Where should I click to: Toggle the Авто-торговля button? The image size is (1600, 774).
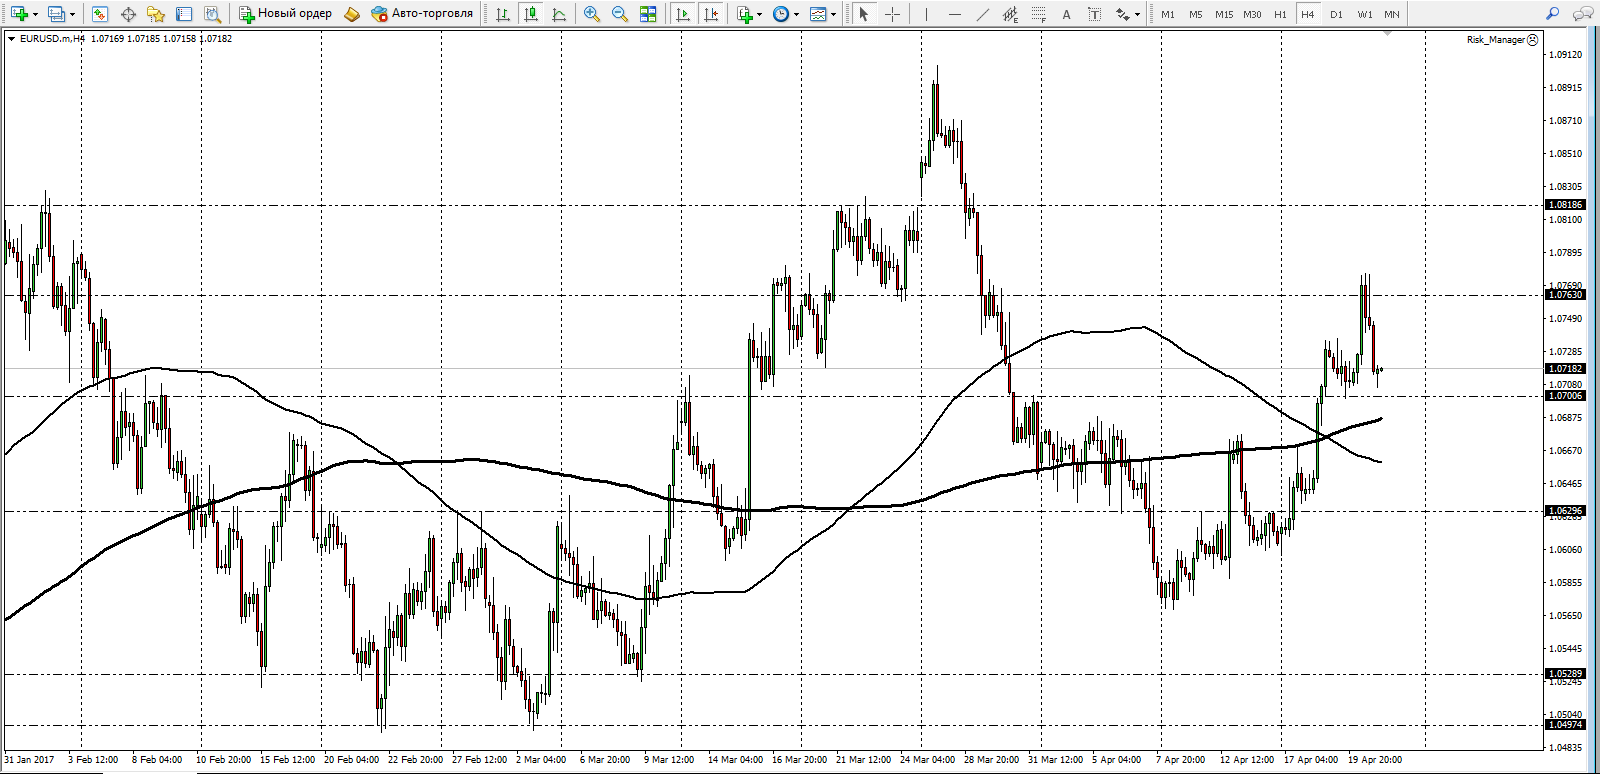[422, 14]
